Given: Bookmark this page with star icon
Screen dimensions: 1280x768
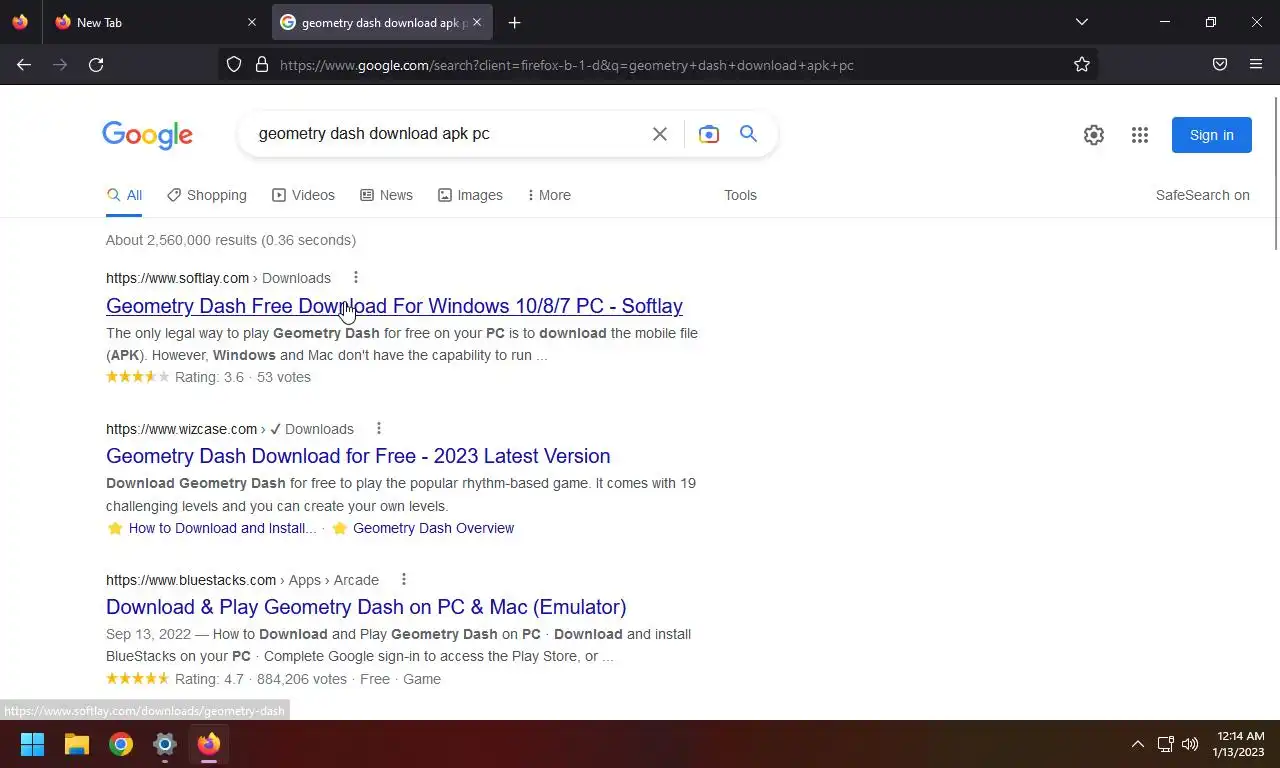Looking at the screenshot, I should coord(1082,65).
